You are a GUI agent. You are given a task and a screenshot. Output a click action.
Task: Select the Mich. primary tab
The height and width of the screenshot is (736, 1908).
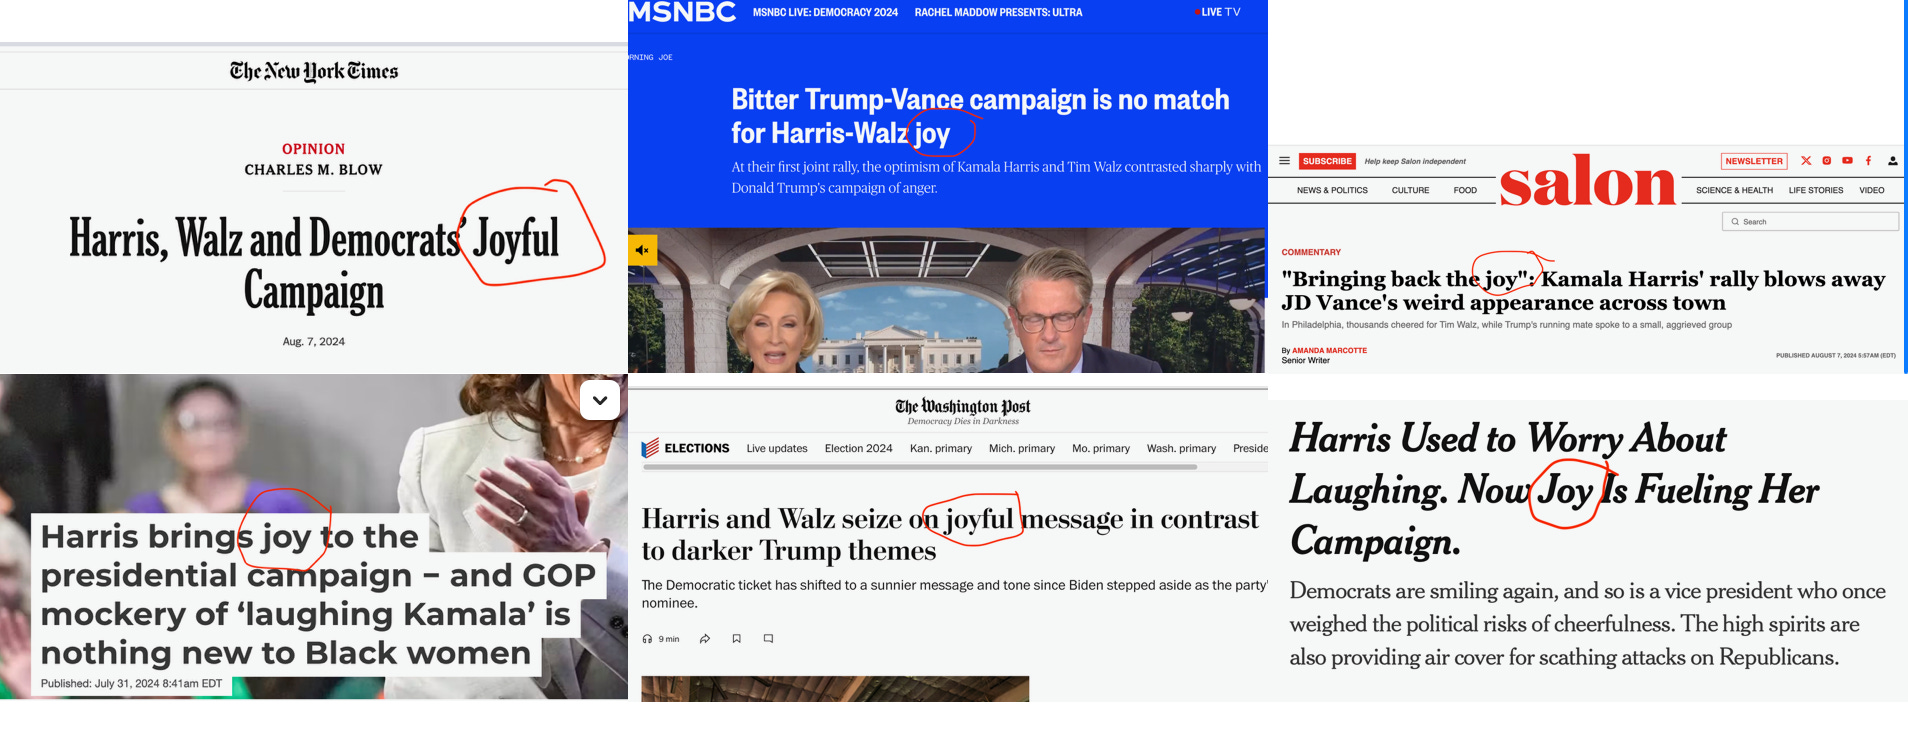(1022, 448)
